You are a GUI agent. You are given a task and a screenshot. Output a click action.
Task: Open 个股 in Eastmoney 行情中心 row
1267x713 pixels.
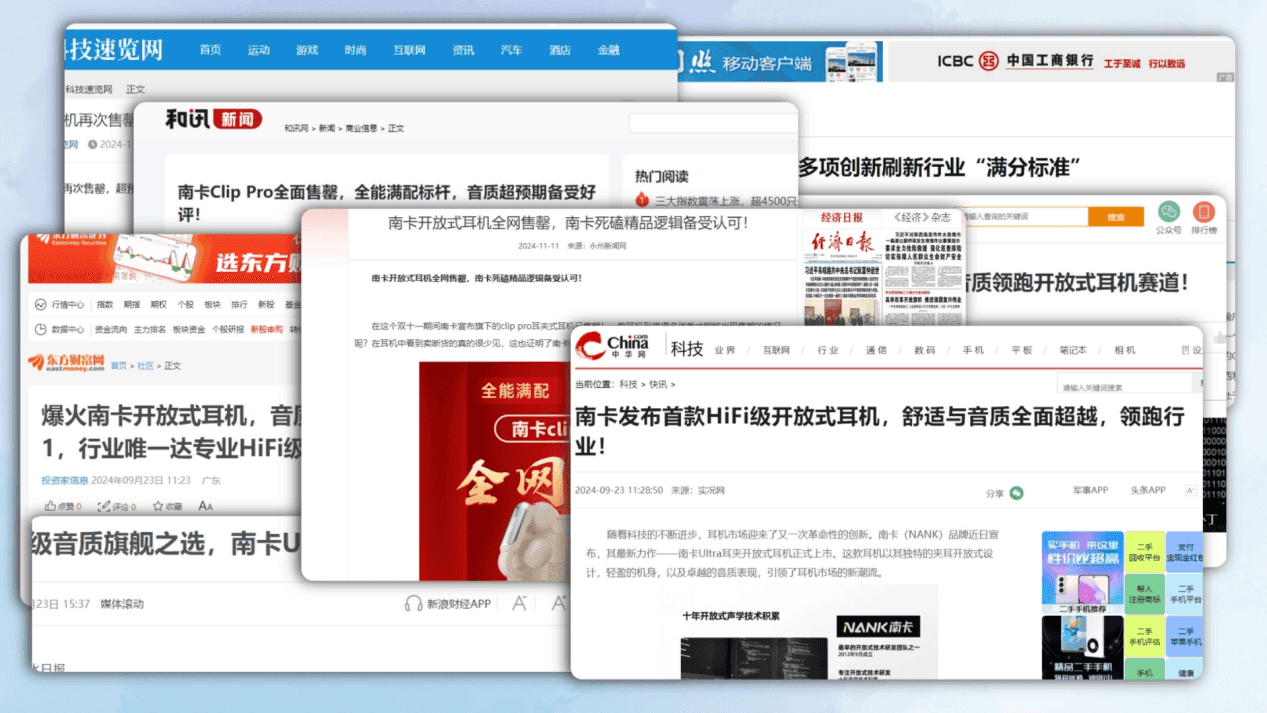point(186,305)
